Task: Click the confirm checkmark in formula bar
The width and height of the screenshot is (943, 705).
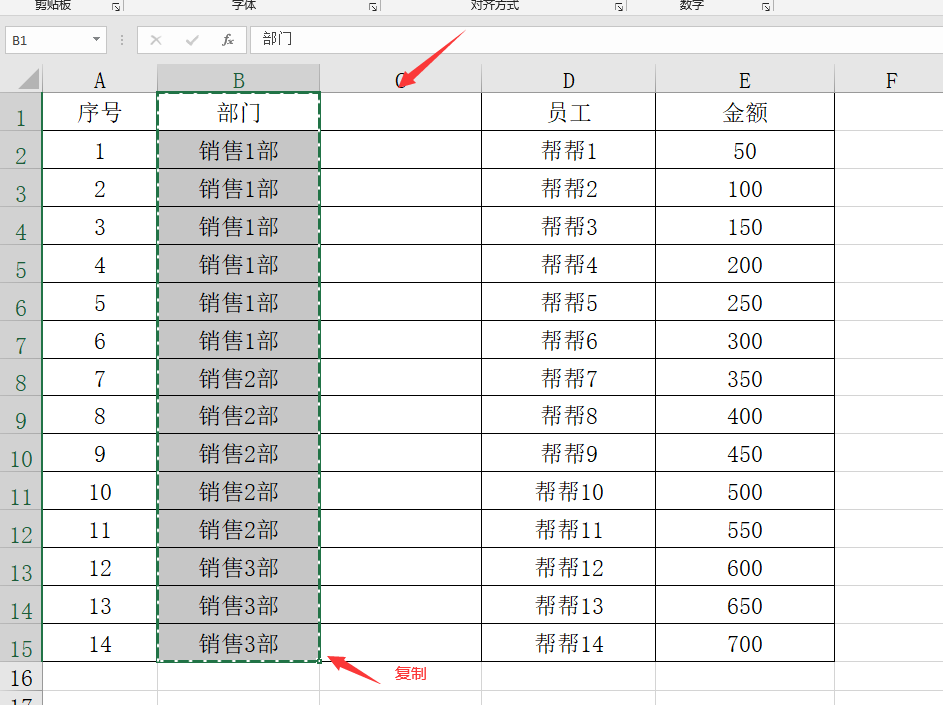Action: [192, 40]
